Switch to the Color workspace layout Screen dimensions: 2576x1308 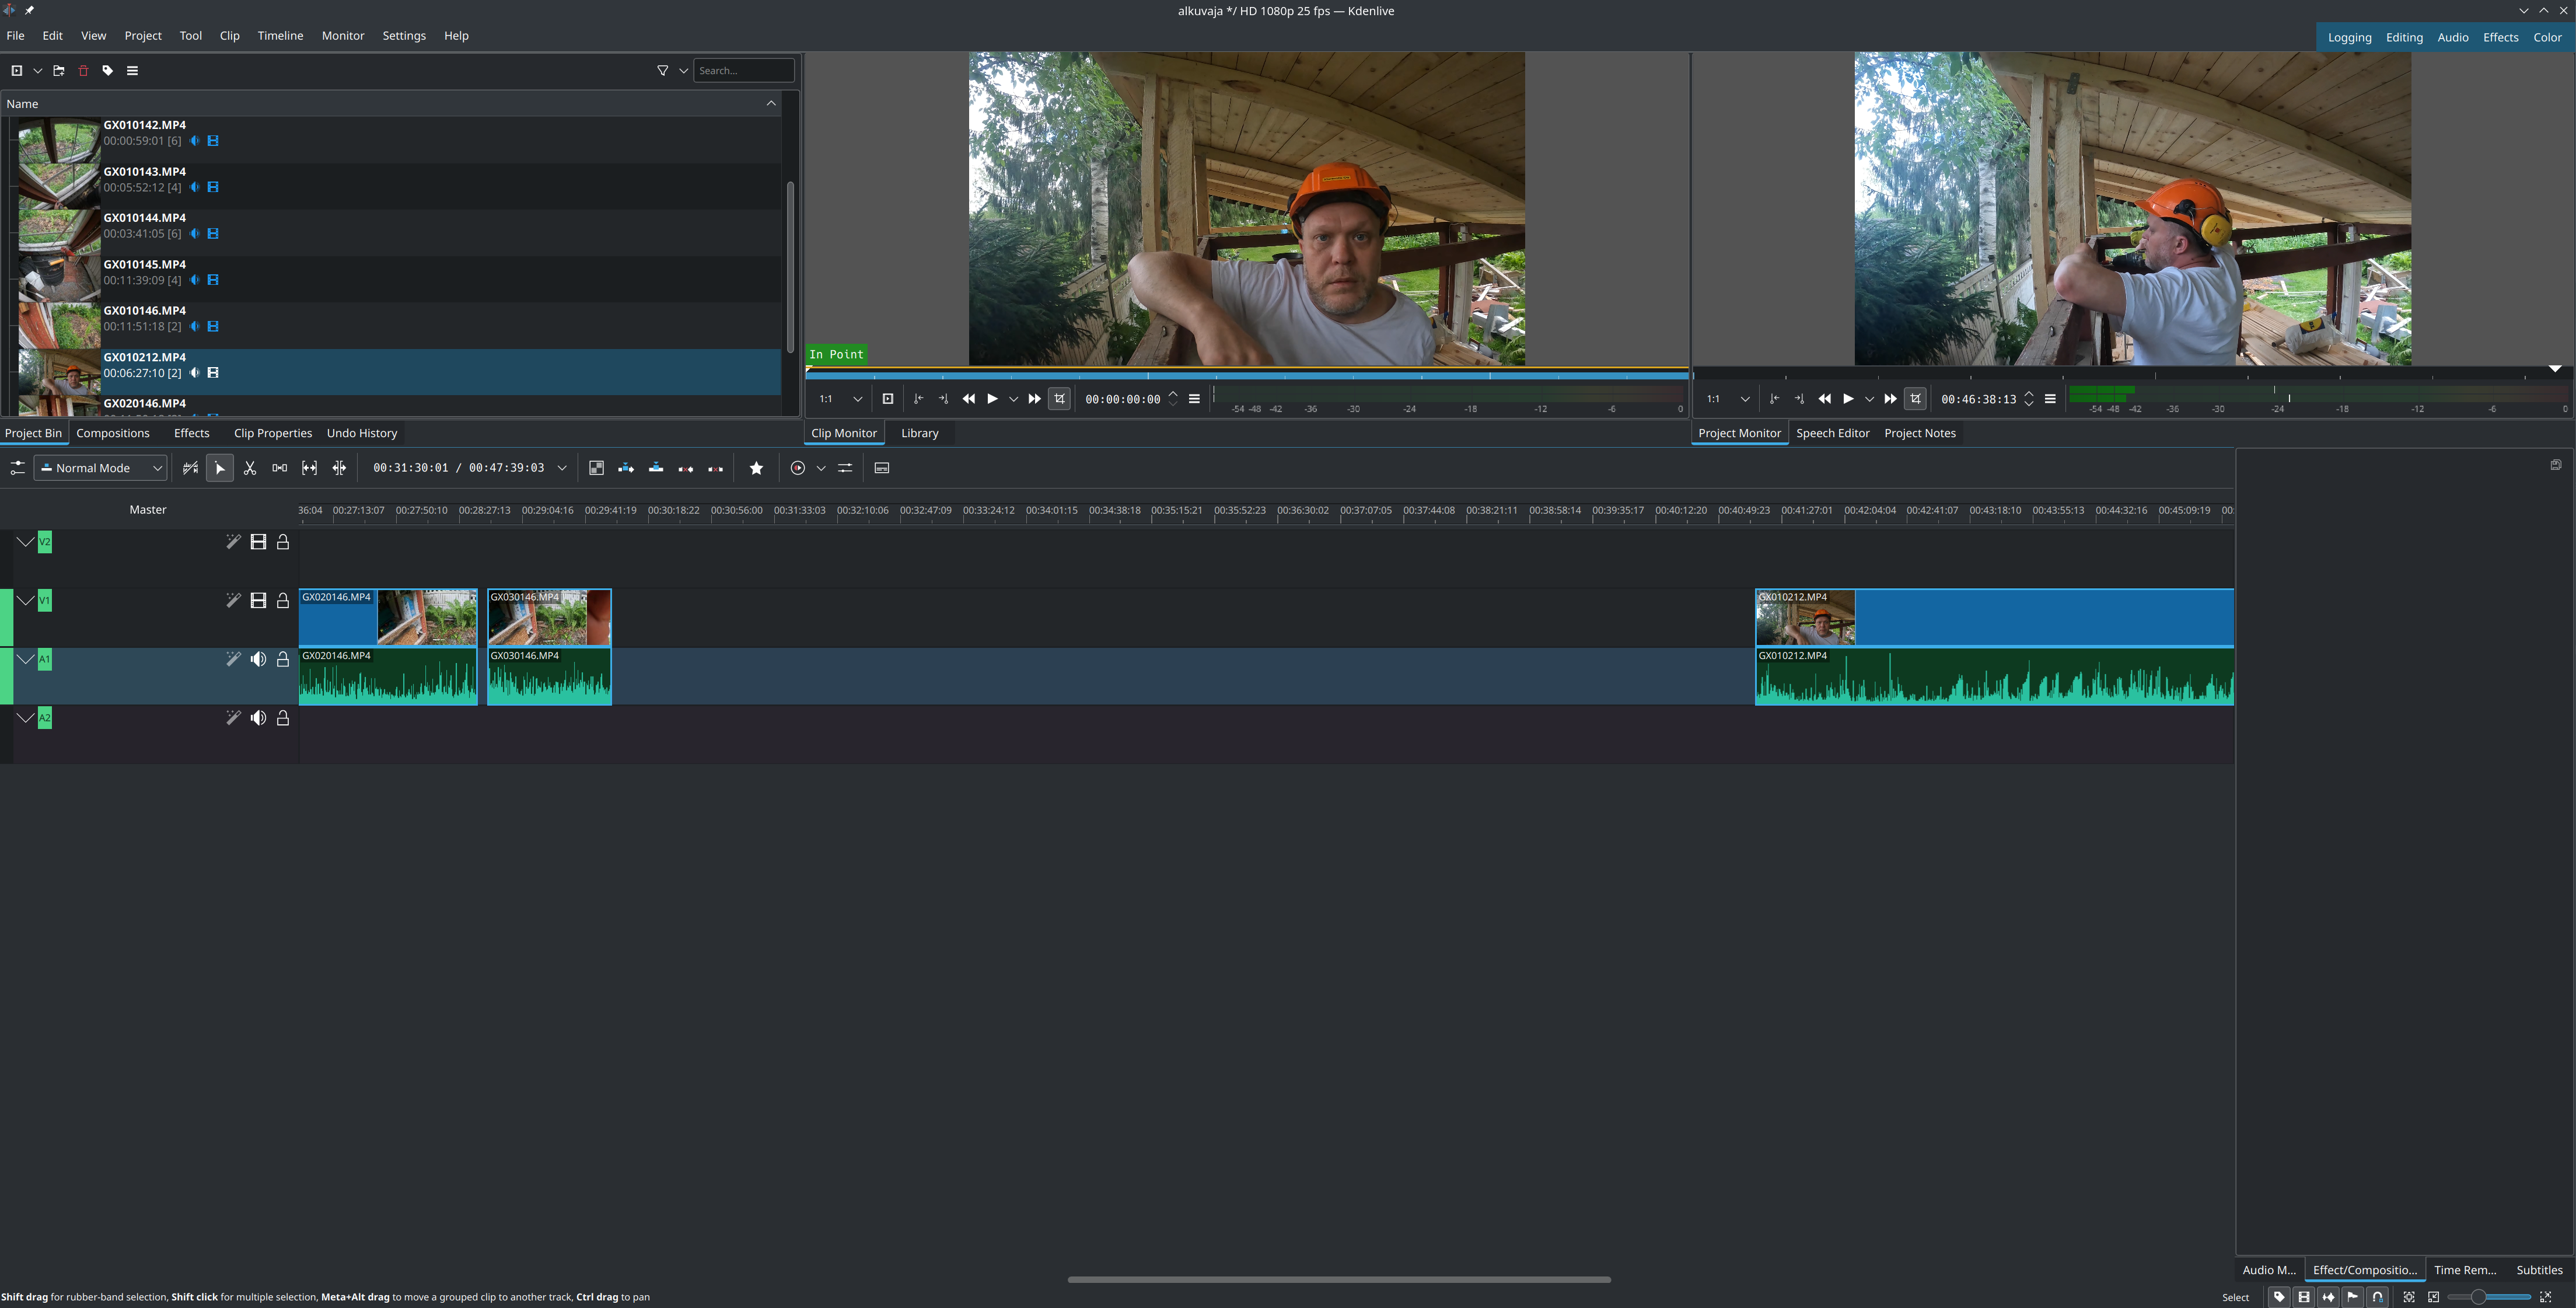coord(2547,38)
